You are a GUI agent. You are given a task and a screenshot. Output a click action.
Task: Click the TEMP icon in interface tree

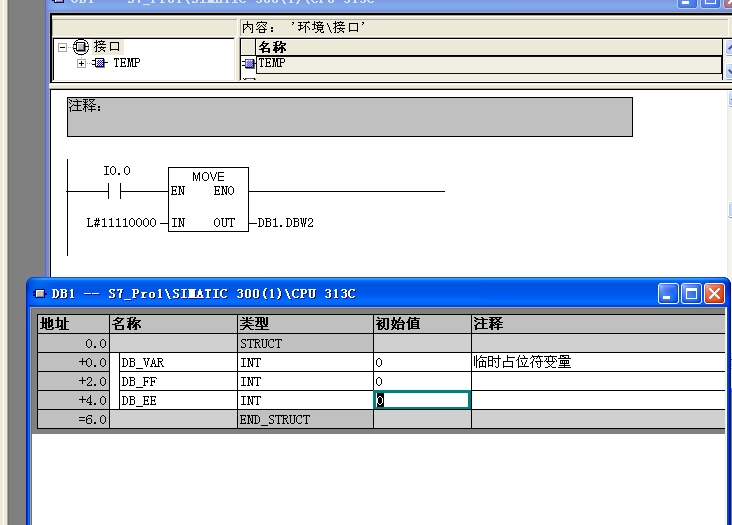click(x=99, y=63)
